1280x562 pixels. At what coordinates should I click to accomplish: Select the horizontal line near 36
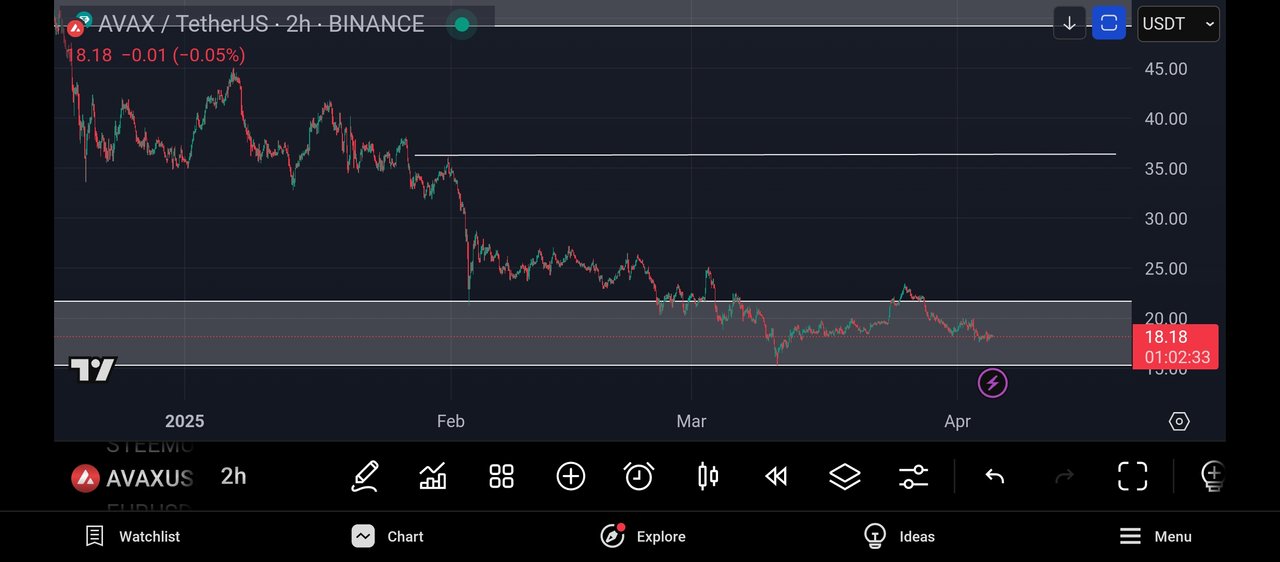tap(765, 155)
